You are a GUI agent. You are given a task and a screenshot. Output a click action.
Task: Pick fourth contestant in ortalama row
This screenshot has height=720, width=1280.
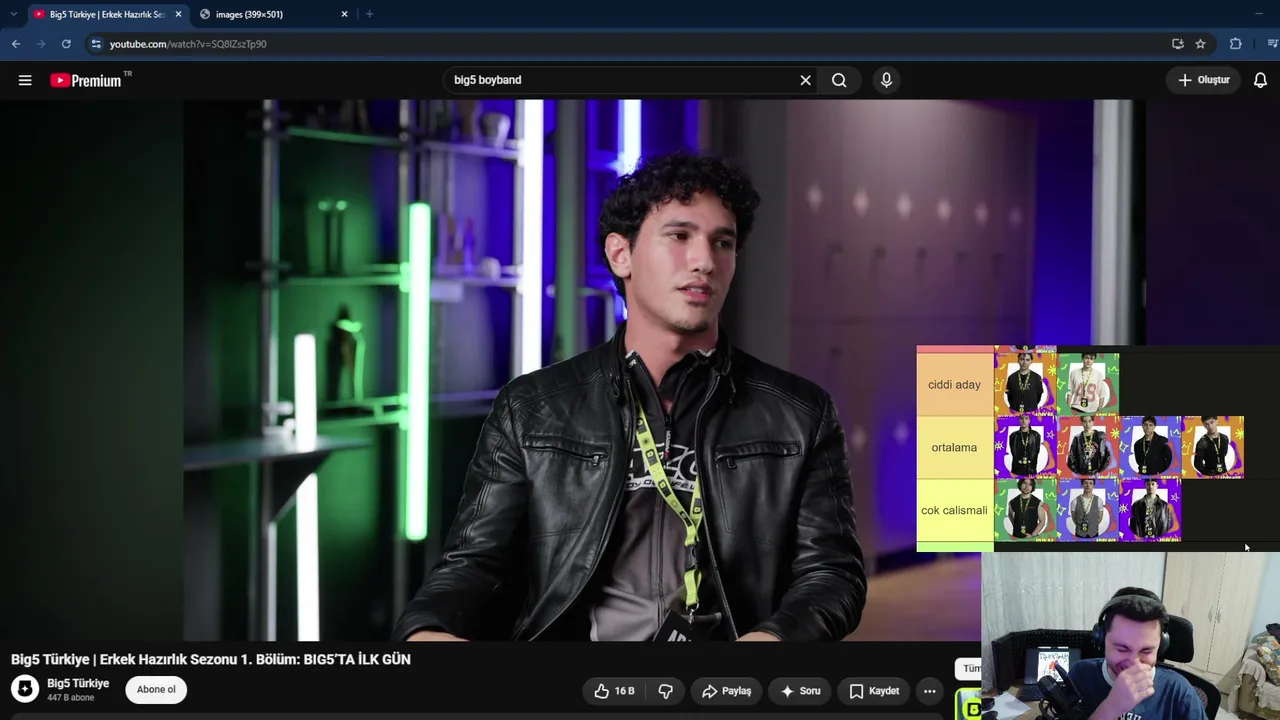click(x=1213, y=447)
